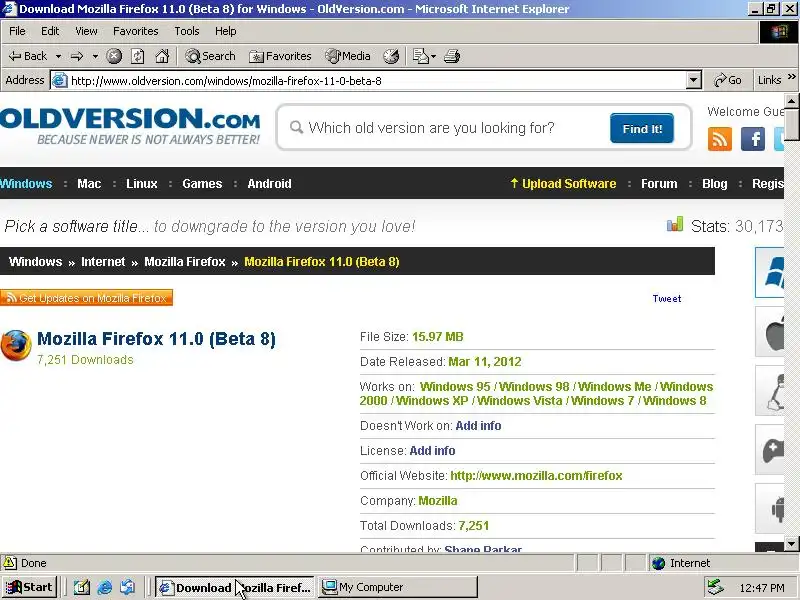Stop page loading with the Stop icon

pyautogui.click(x=114, y=56)
